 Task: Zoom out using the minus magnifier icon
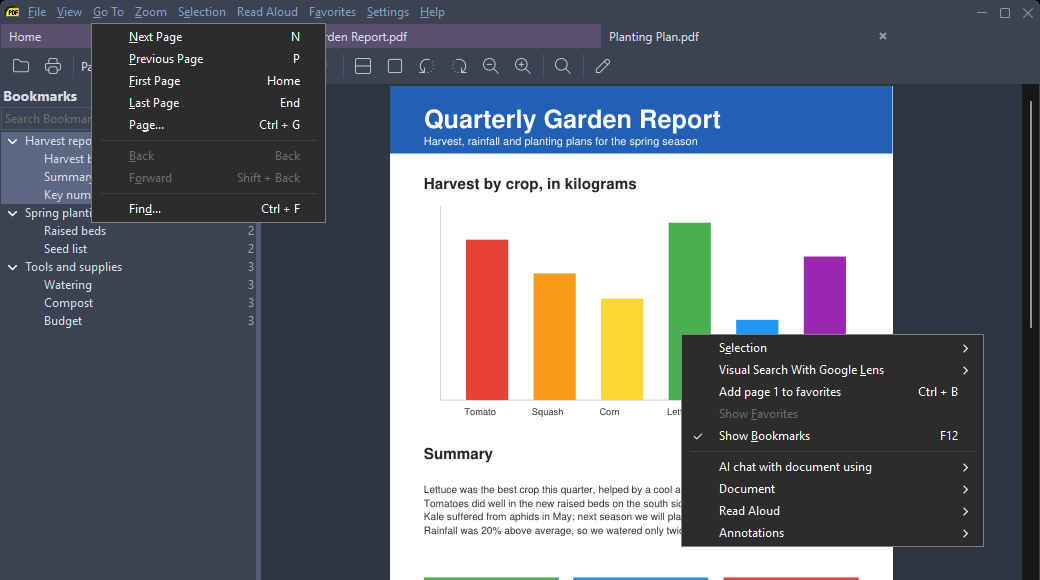(x=491, y=66)
